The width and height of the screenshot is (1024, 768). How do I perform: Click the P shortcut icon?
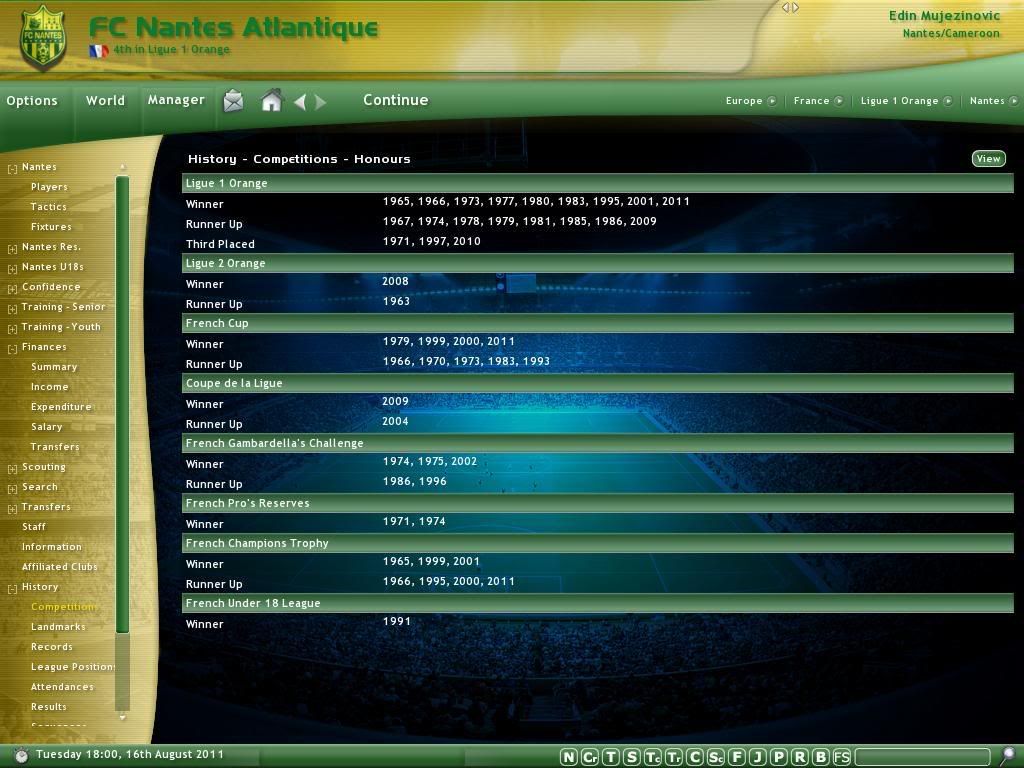tap(778, 757)
